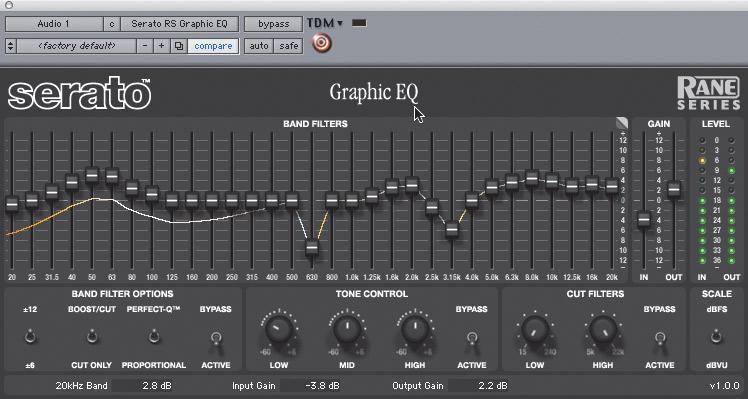
Task: Open the Serato RS Graphic EQ plugin selector
Action: 180,24
